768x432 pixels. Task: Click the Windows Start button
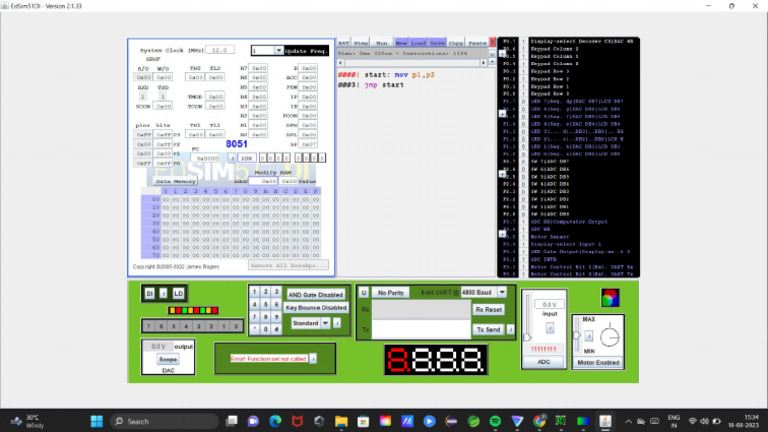pyautogui.click(x=98, y=421)
